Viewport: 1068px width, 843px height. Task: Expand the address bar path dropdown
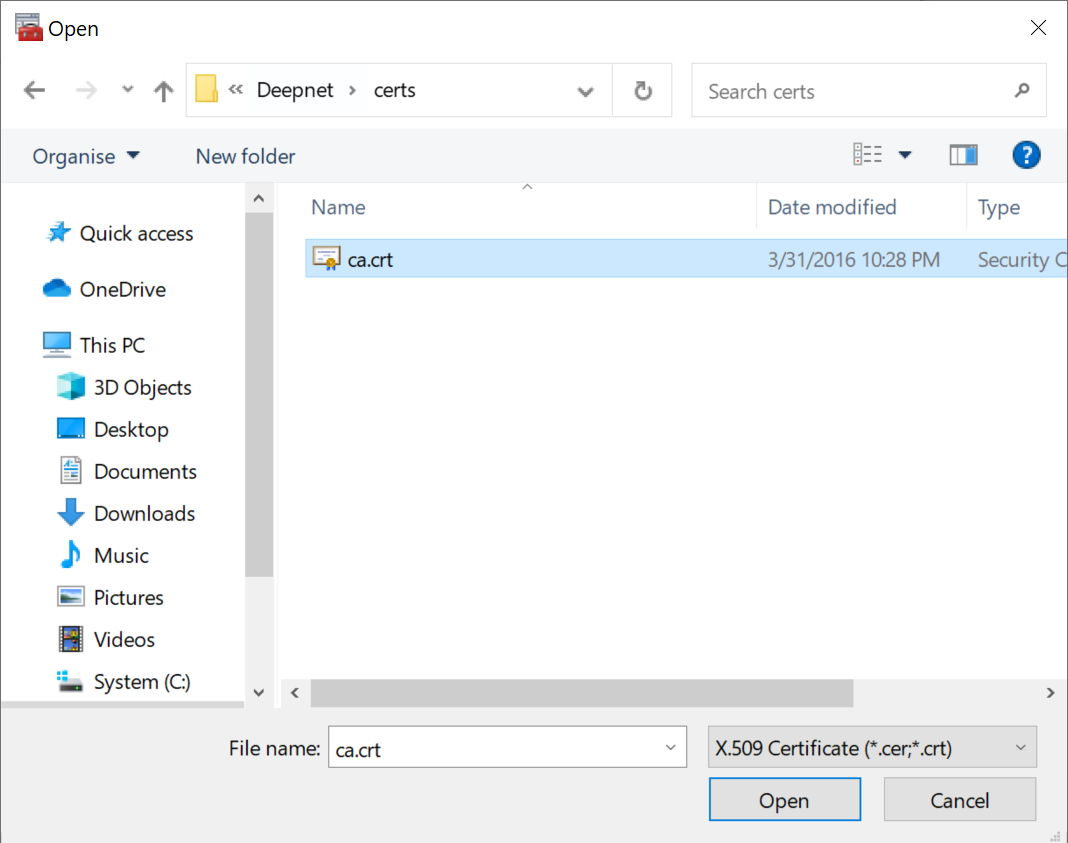tap(585, 91)
